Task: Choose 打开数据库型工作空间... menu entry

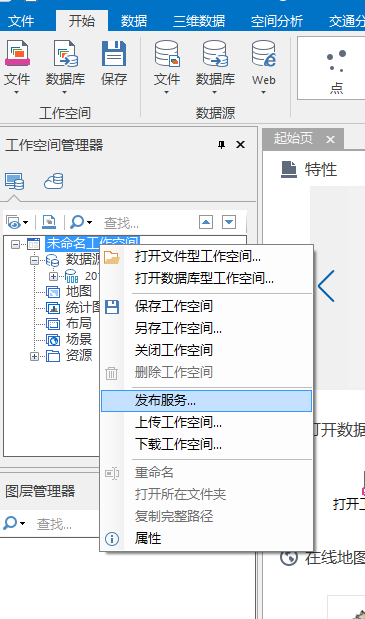Action: point(206,279)
